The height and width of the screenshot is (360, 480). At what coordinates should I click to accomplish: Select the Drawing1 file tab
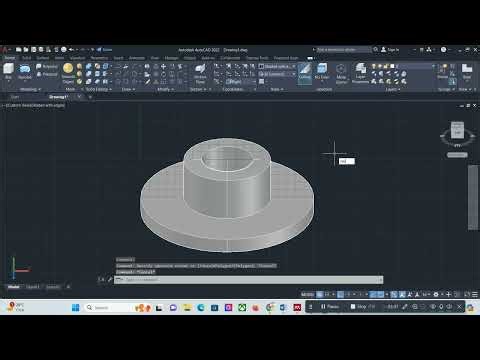58,97
